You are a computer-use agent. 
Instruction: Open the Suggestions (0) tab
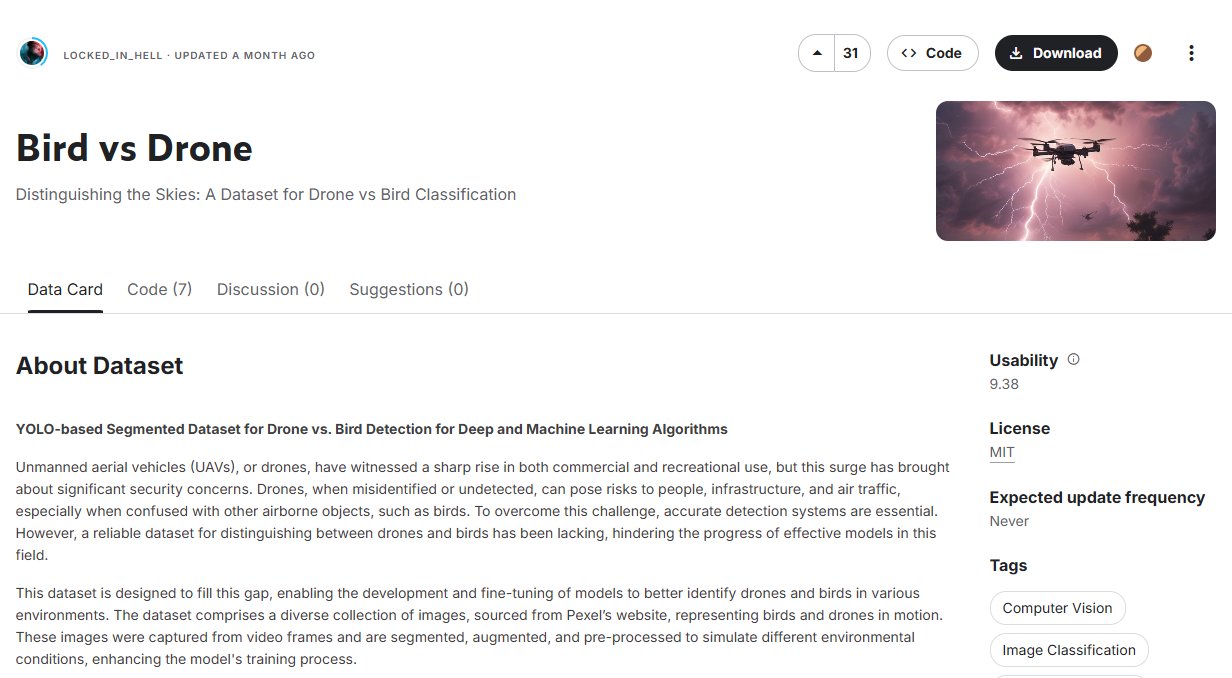pos(409,289)
